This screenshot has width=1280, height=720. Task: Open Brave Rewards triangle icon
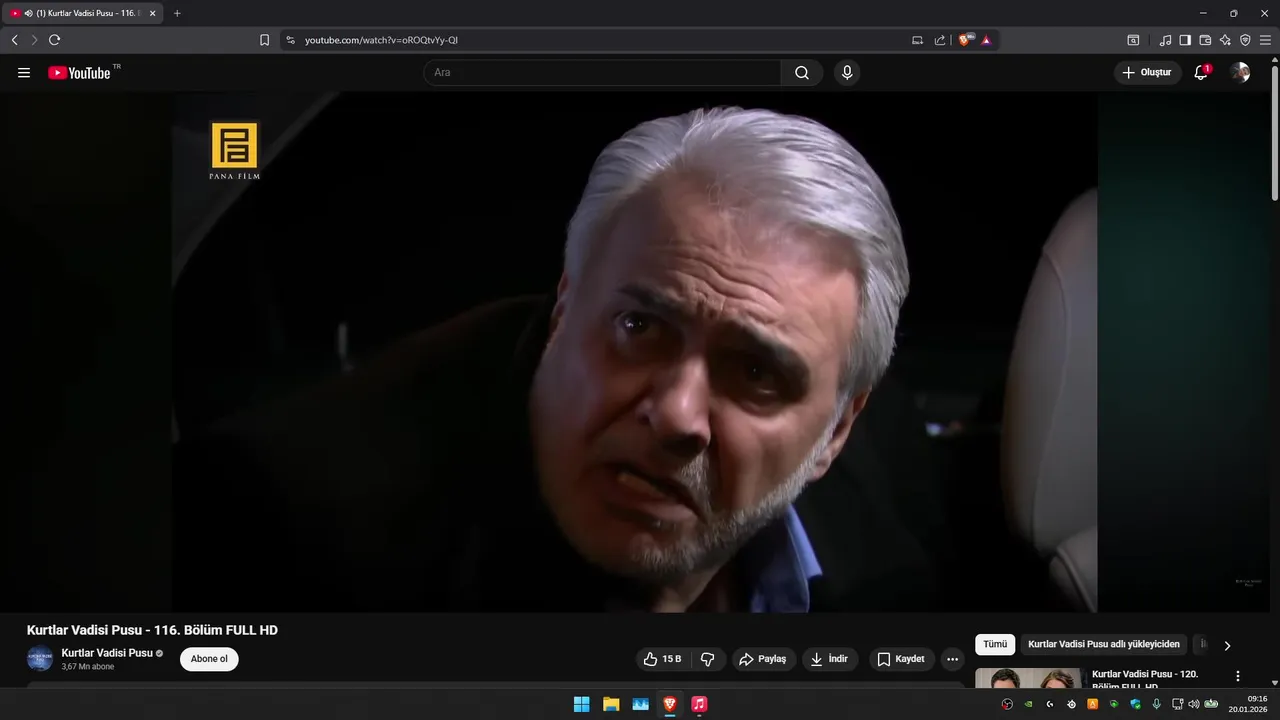(986, 40)
